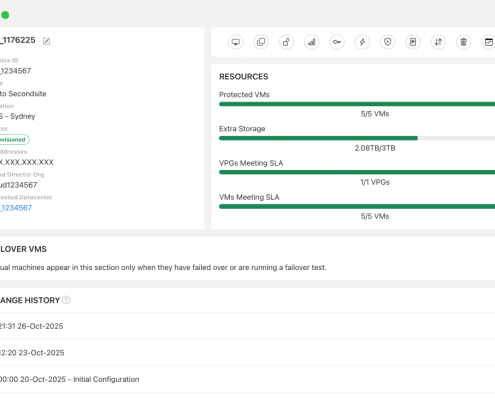Click the 1/1 VPGs value
495x400 pixels.
(375, 182)
